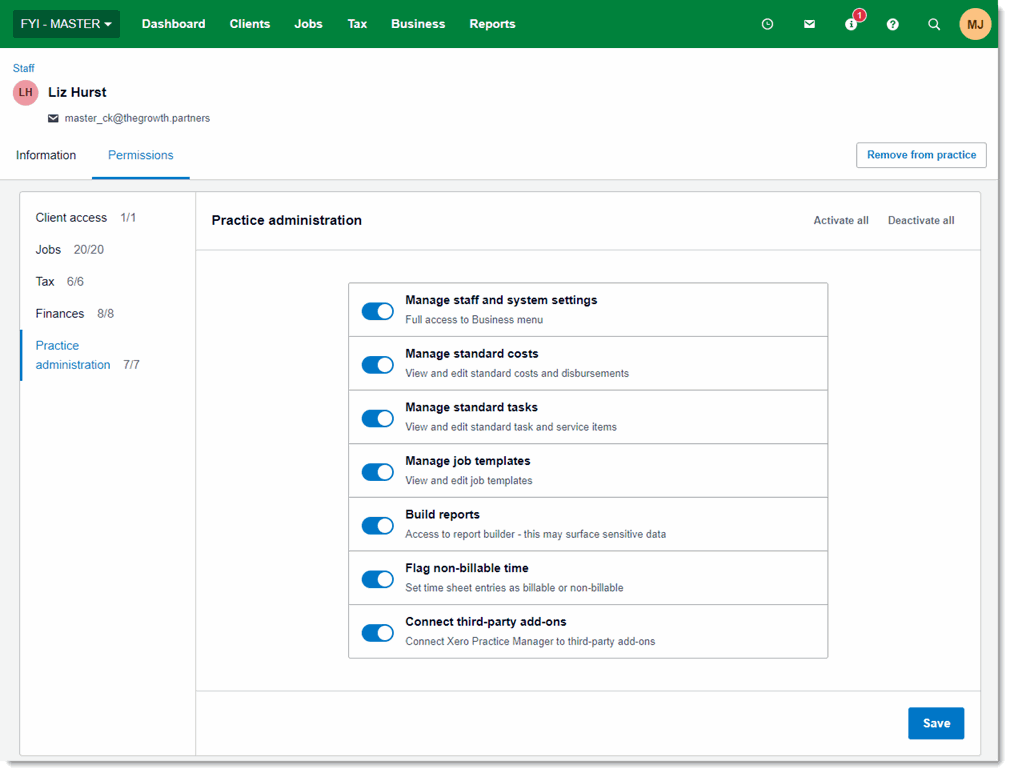The image size is (1010, 773).
Task: Select the Permissions tab
Action: (x=140, y=155)
